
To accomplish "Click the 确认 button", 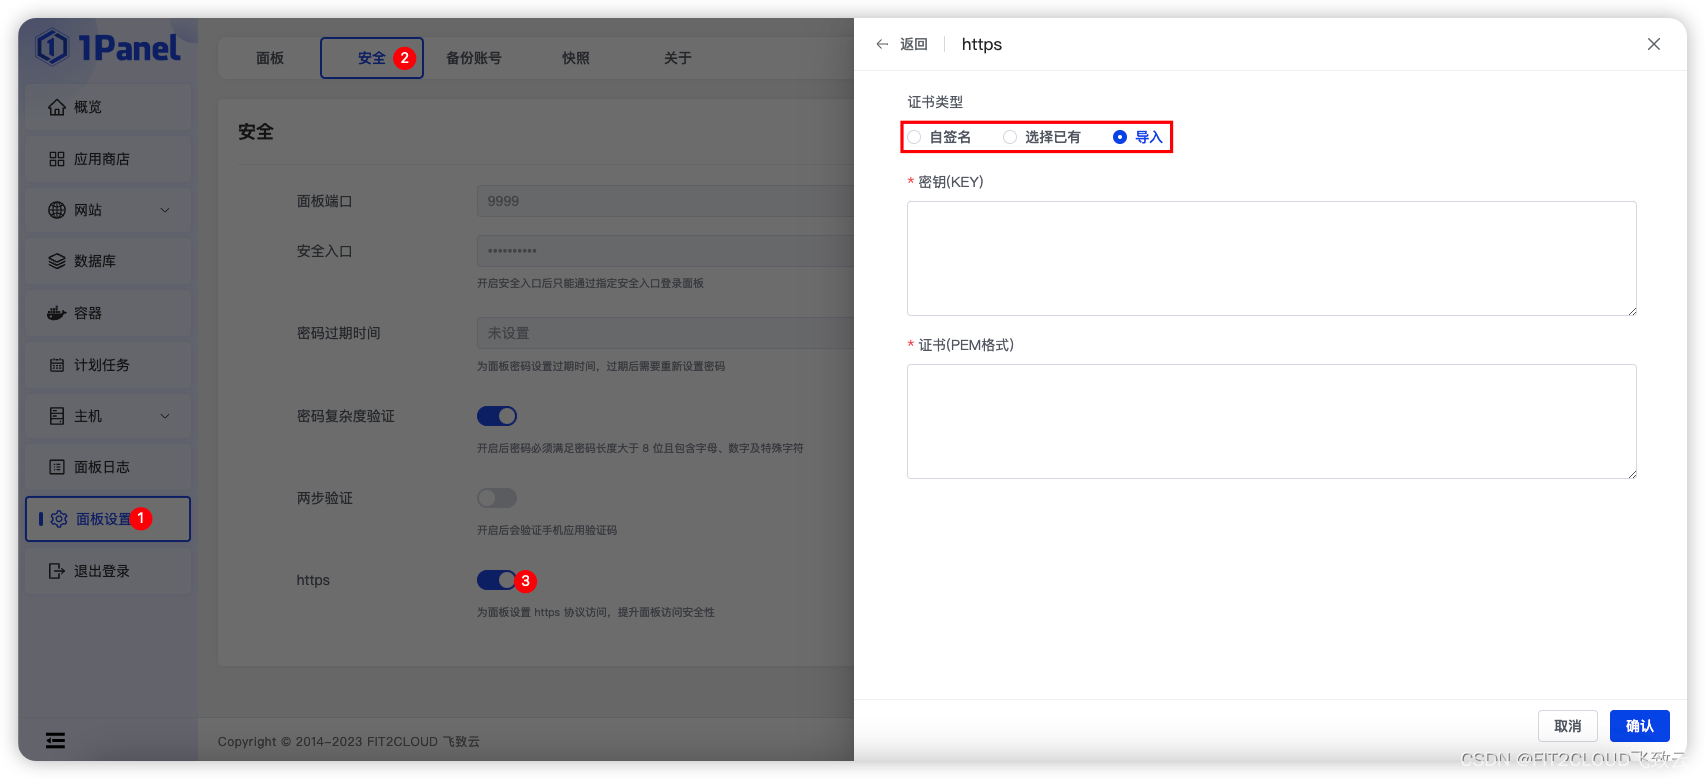I will (1640, 726).
